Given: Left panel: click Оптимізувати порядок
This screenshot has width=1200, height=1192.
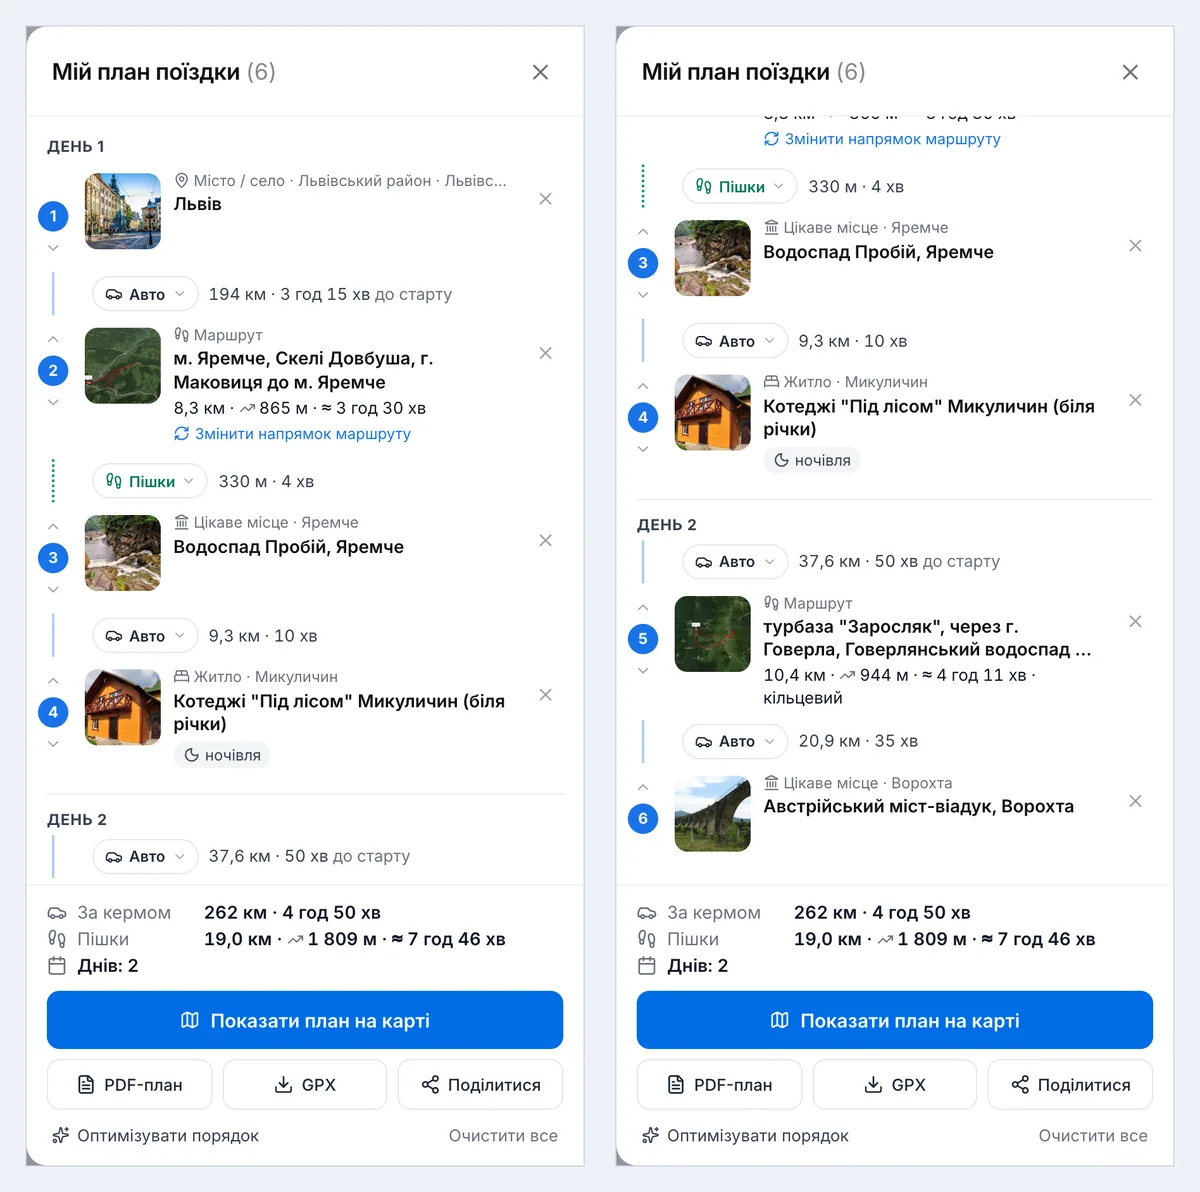Looking at the screenshot, I should [156, 1136].
